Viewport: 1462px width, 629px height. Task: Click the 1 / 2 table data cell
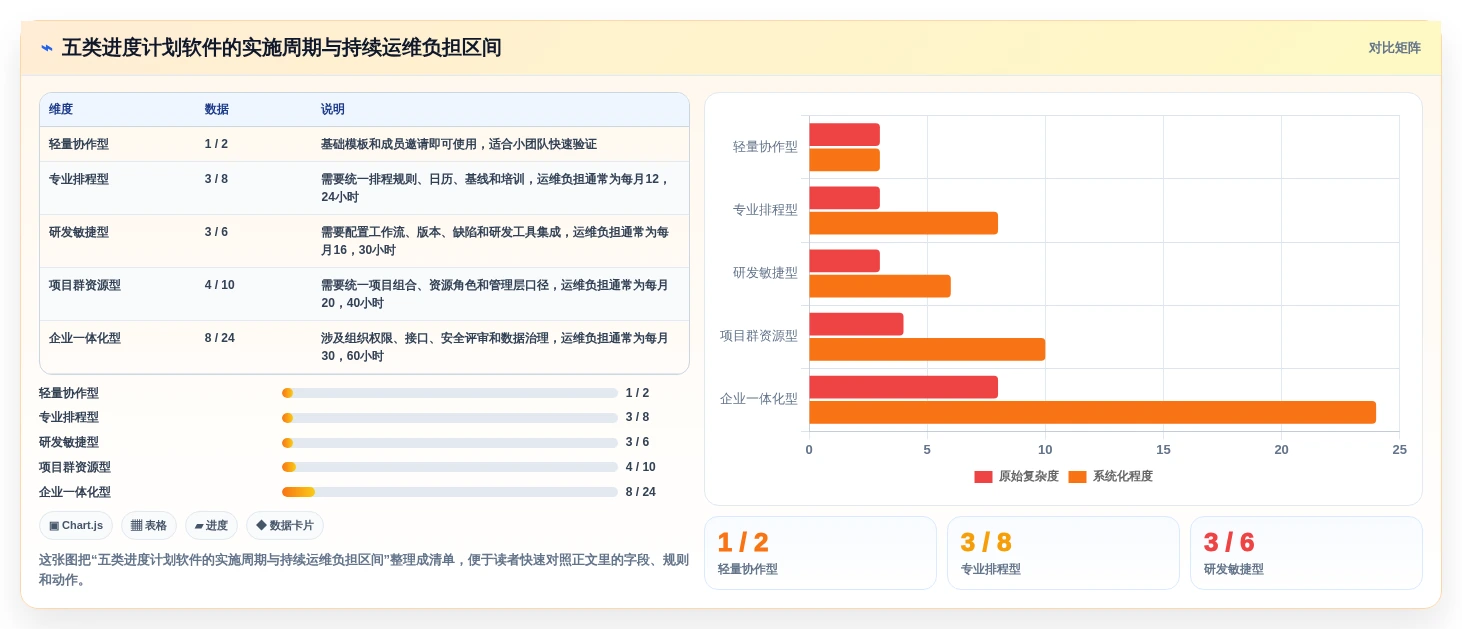coord(216,144)
